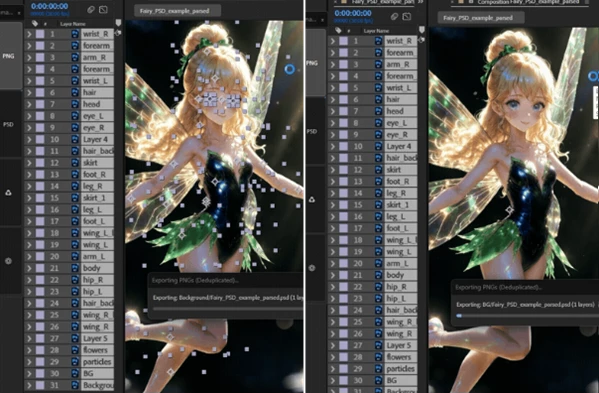Expand layer 30 BG in left panel

[x=29, y=374]
